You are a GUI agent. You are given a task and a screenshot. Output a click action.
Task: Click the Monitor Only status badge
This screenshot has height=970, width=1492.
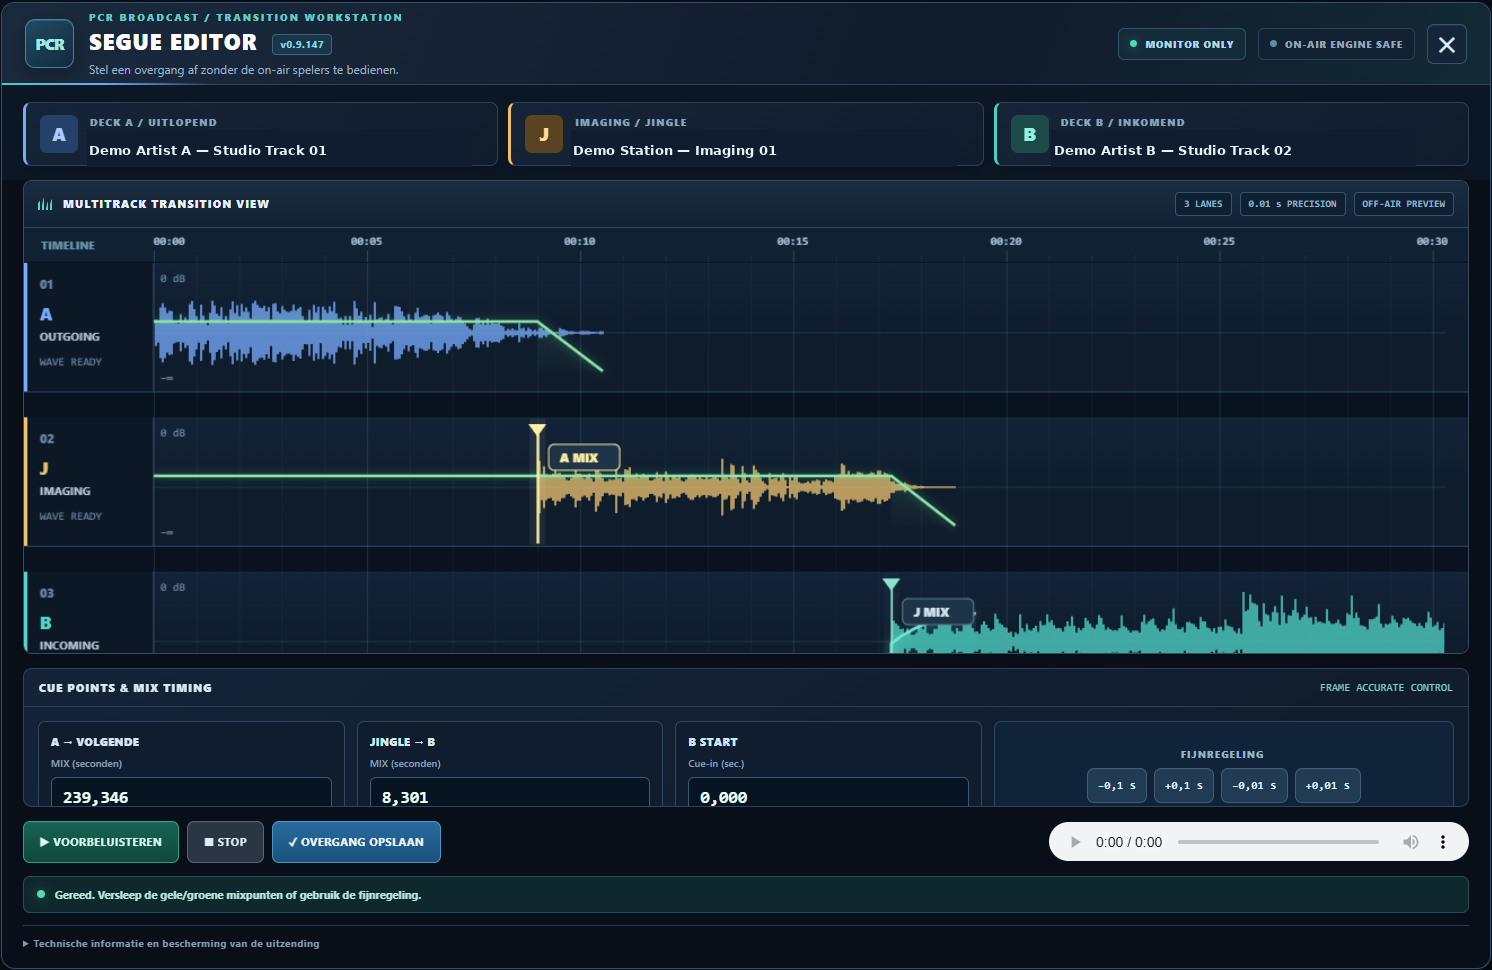point(1181,44)
